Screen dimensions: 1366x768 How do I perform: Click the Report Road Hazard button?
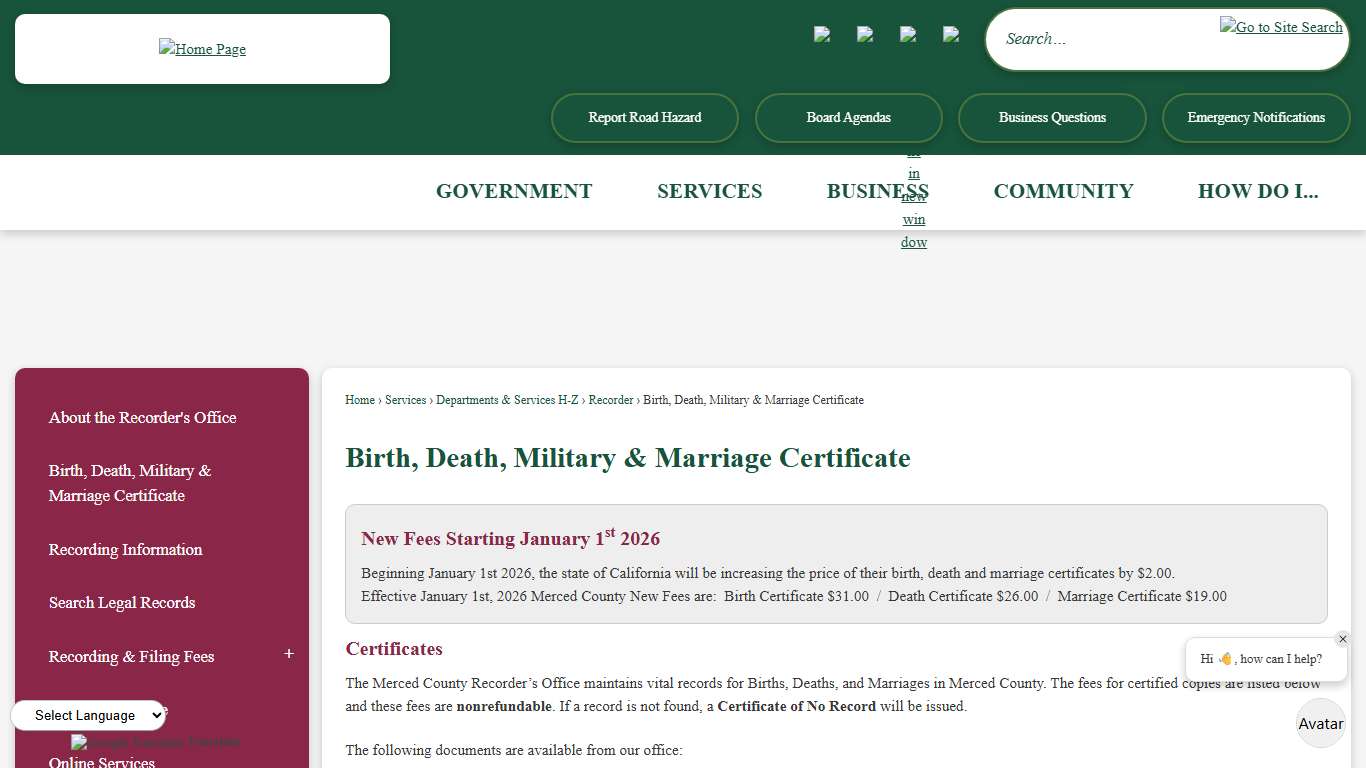[x=644, y=117]
